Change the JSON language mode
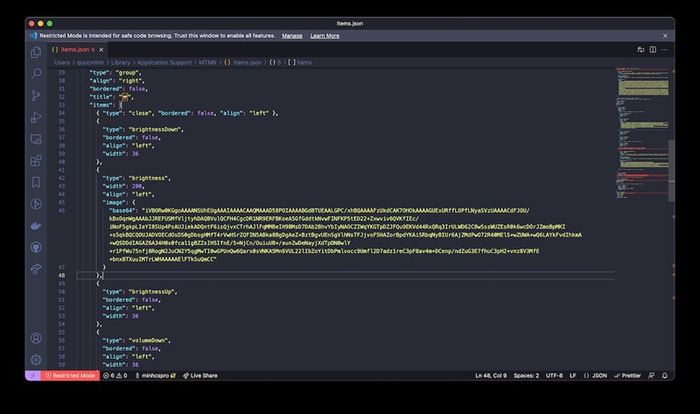Viewport: 700px width, 414px height. coord(595,376)
